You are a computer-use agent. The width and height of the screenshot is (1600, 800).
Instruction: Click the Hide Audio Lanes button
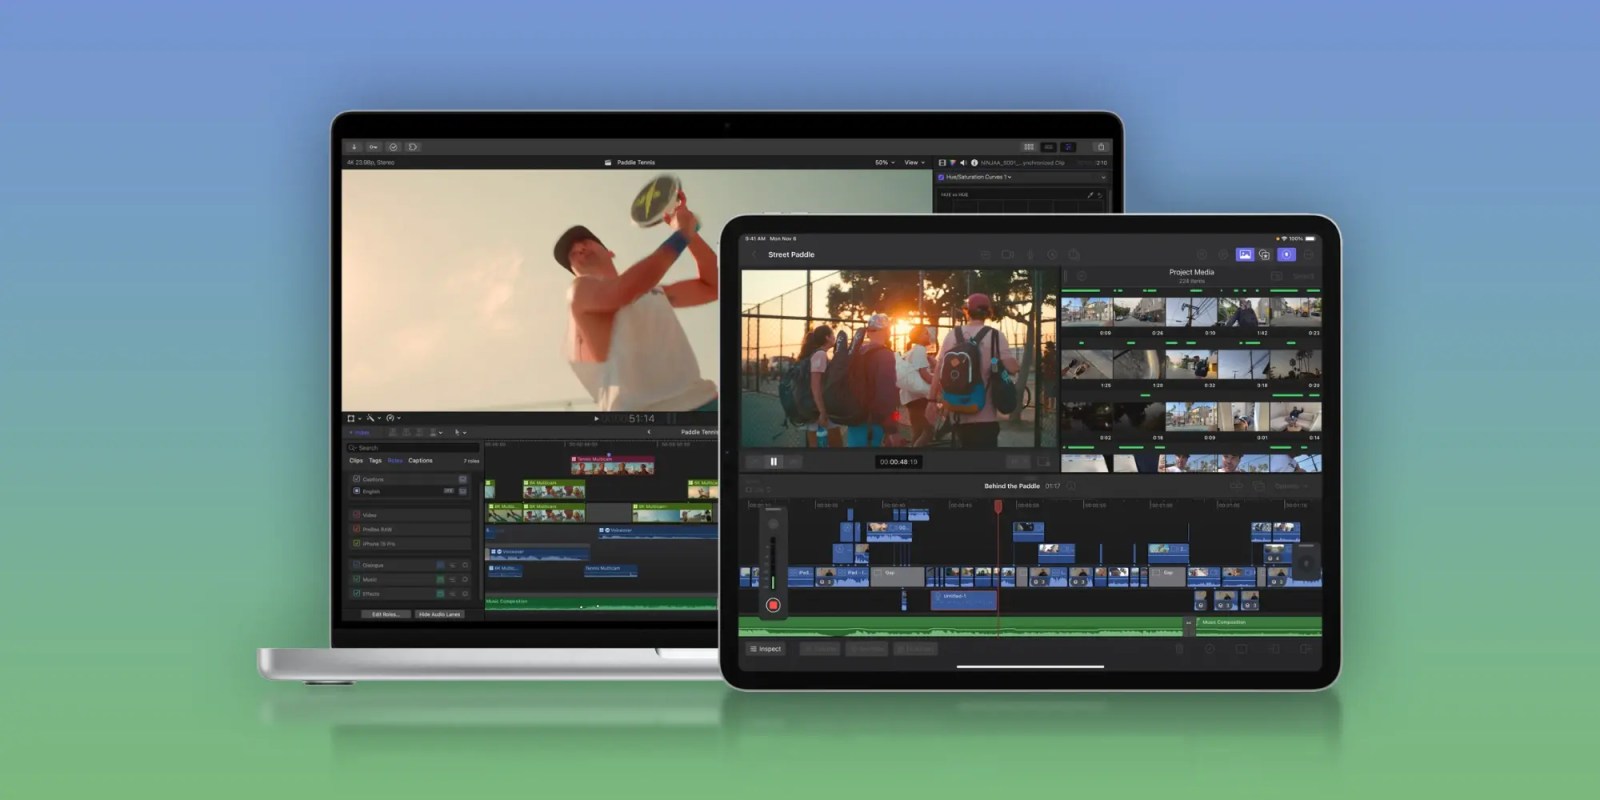pyautogui.click(x=439, y=614)
